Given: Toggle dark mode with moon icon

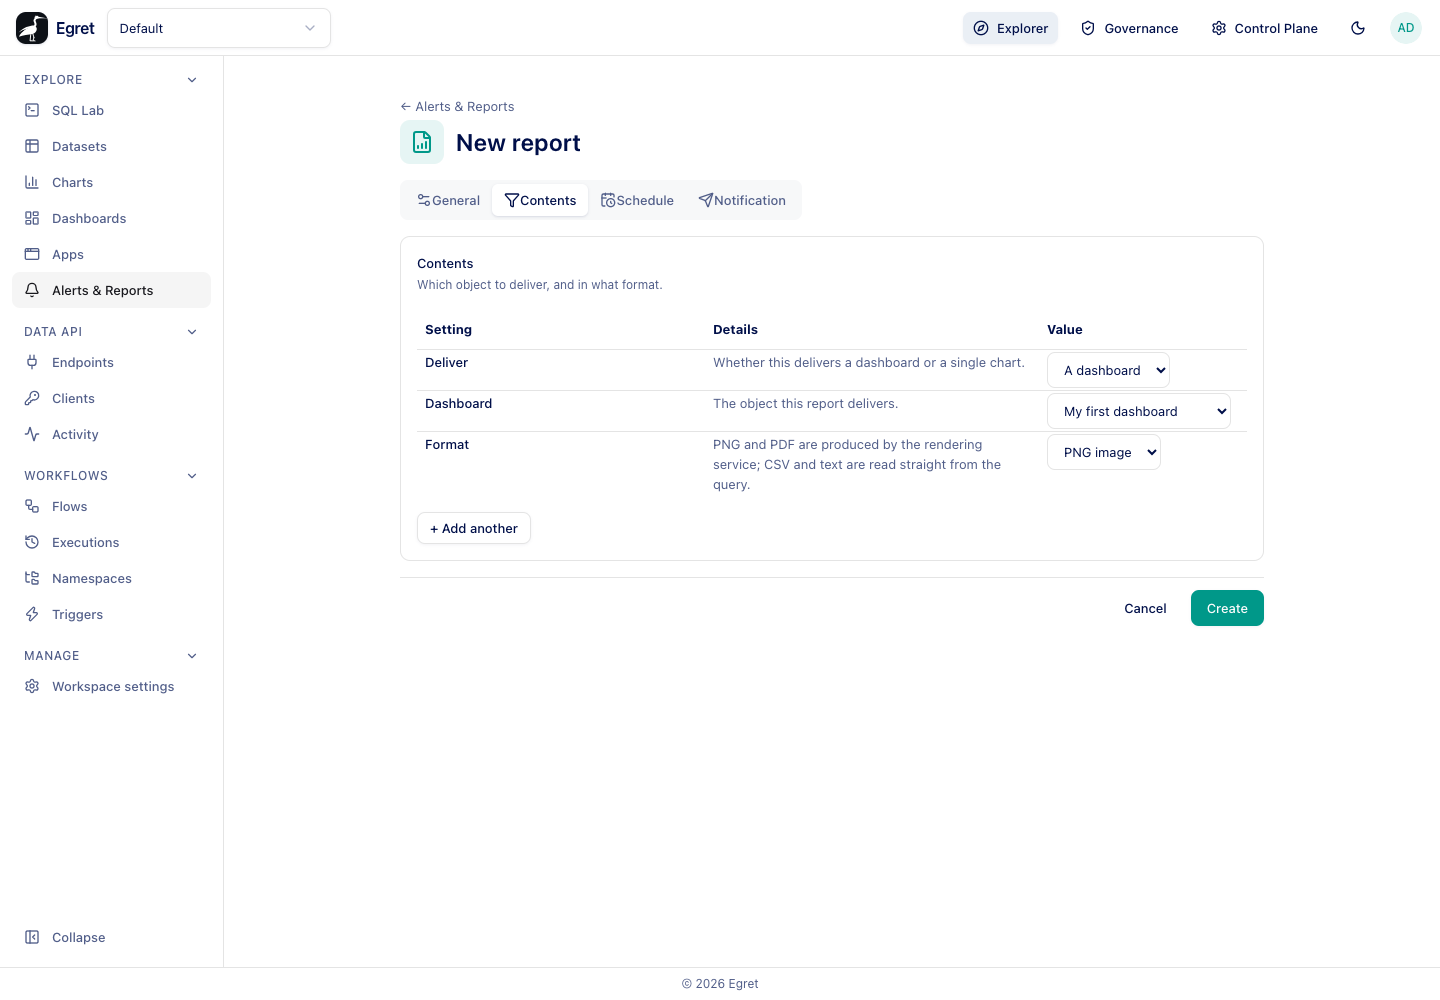Looking at the screenshot, I should pos(1358,28).
